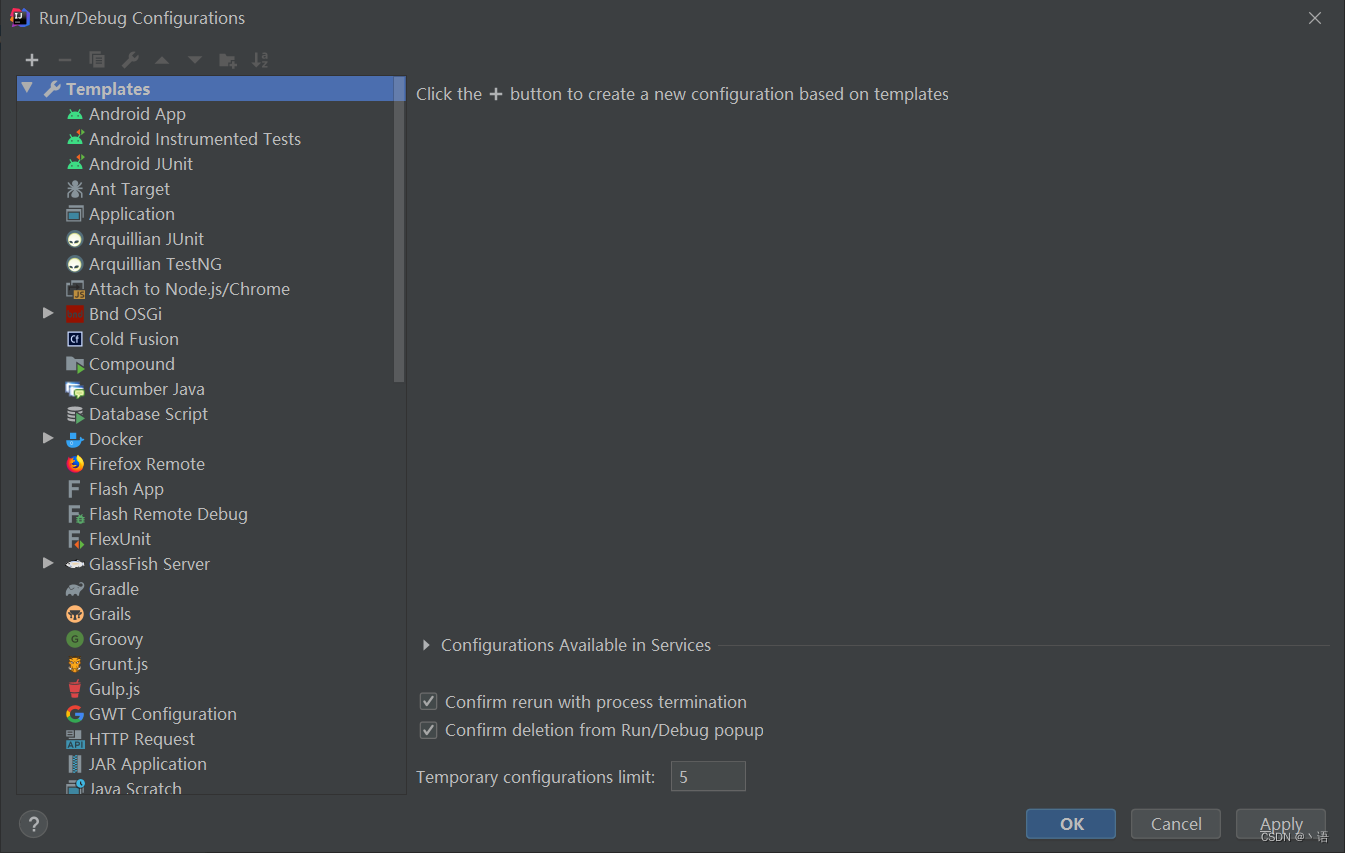The width and height of the screenshot is (1345, 853).
Task: Select the Docker template icon
Action: click(x=75, y=438)
